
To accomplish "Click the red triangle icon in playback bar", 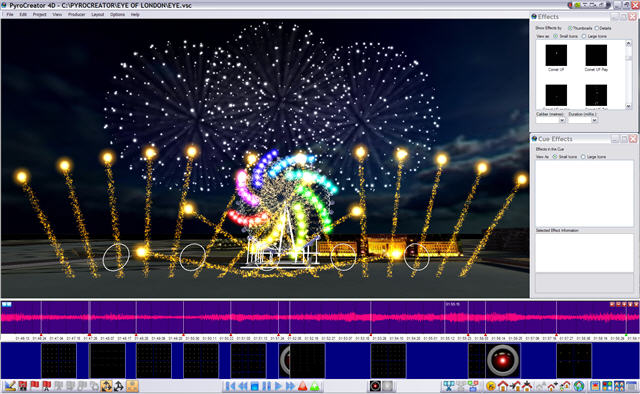I will [302, 386].
